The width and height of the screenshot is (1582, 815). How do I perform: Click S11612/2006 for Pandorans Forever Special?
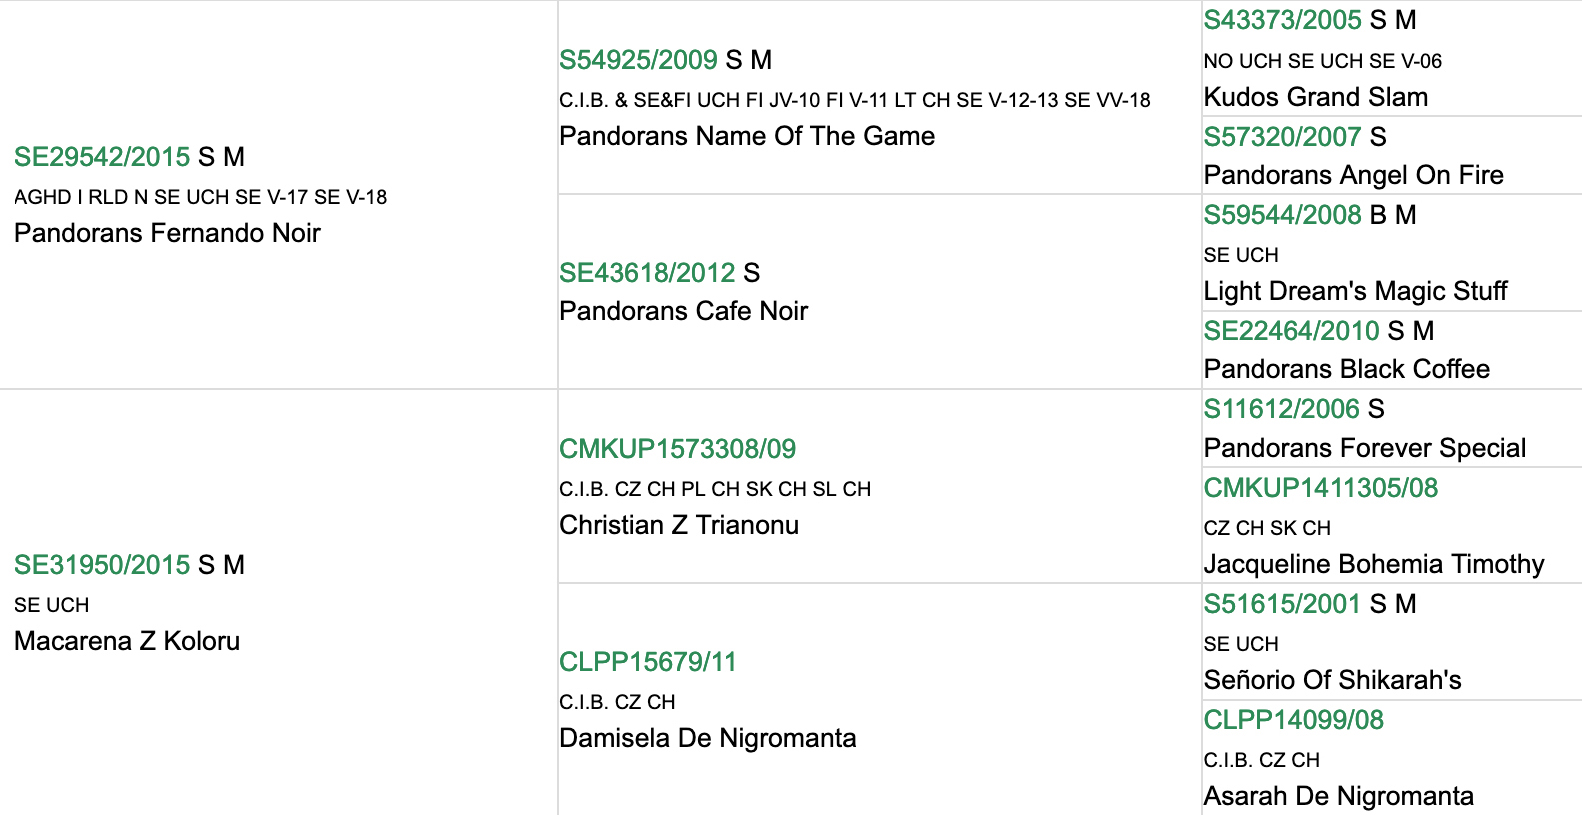(x=1281, y=409)
